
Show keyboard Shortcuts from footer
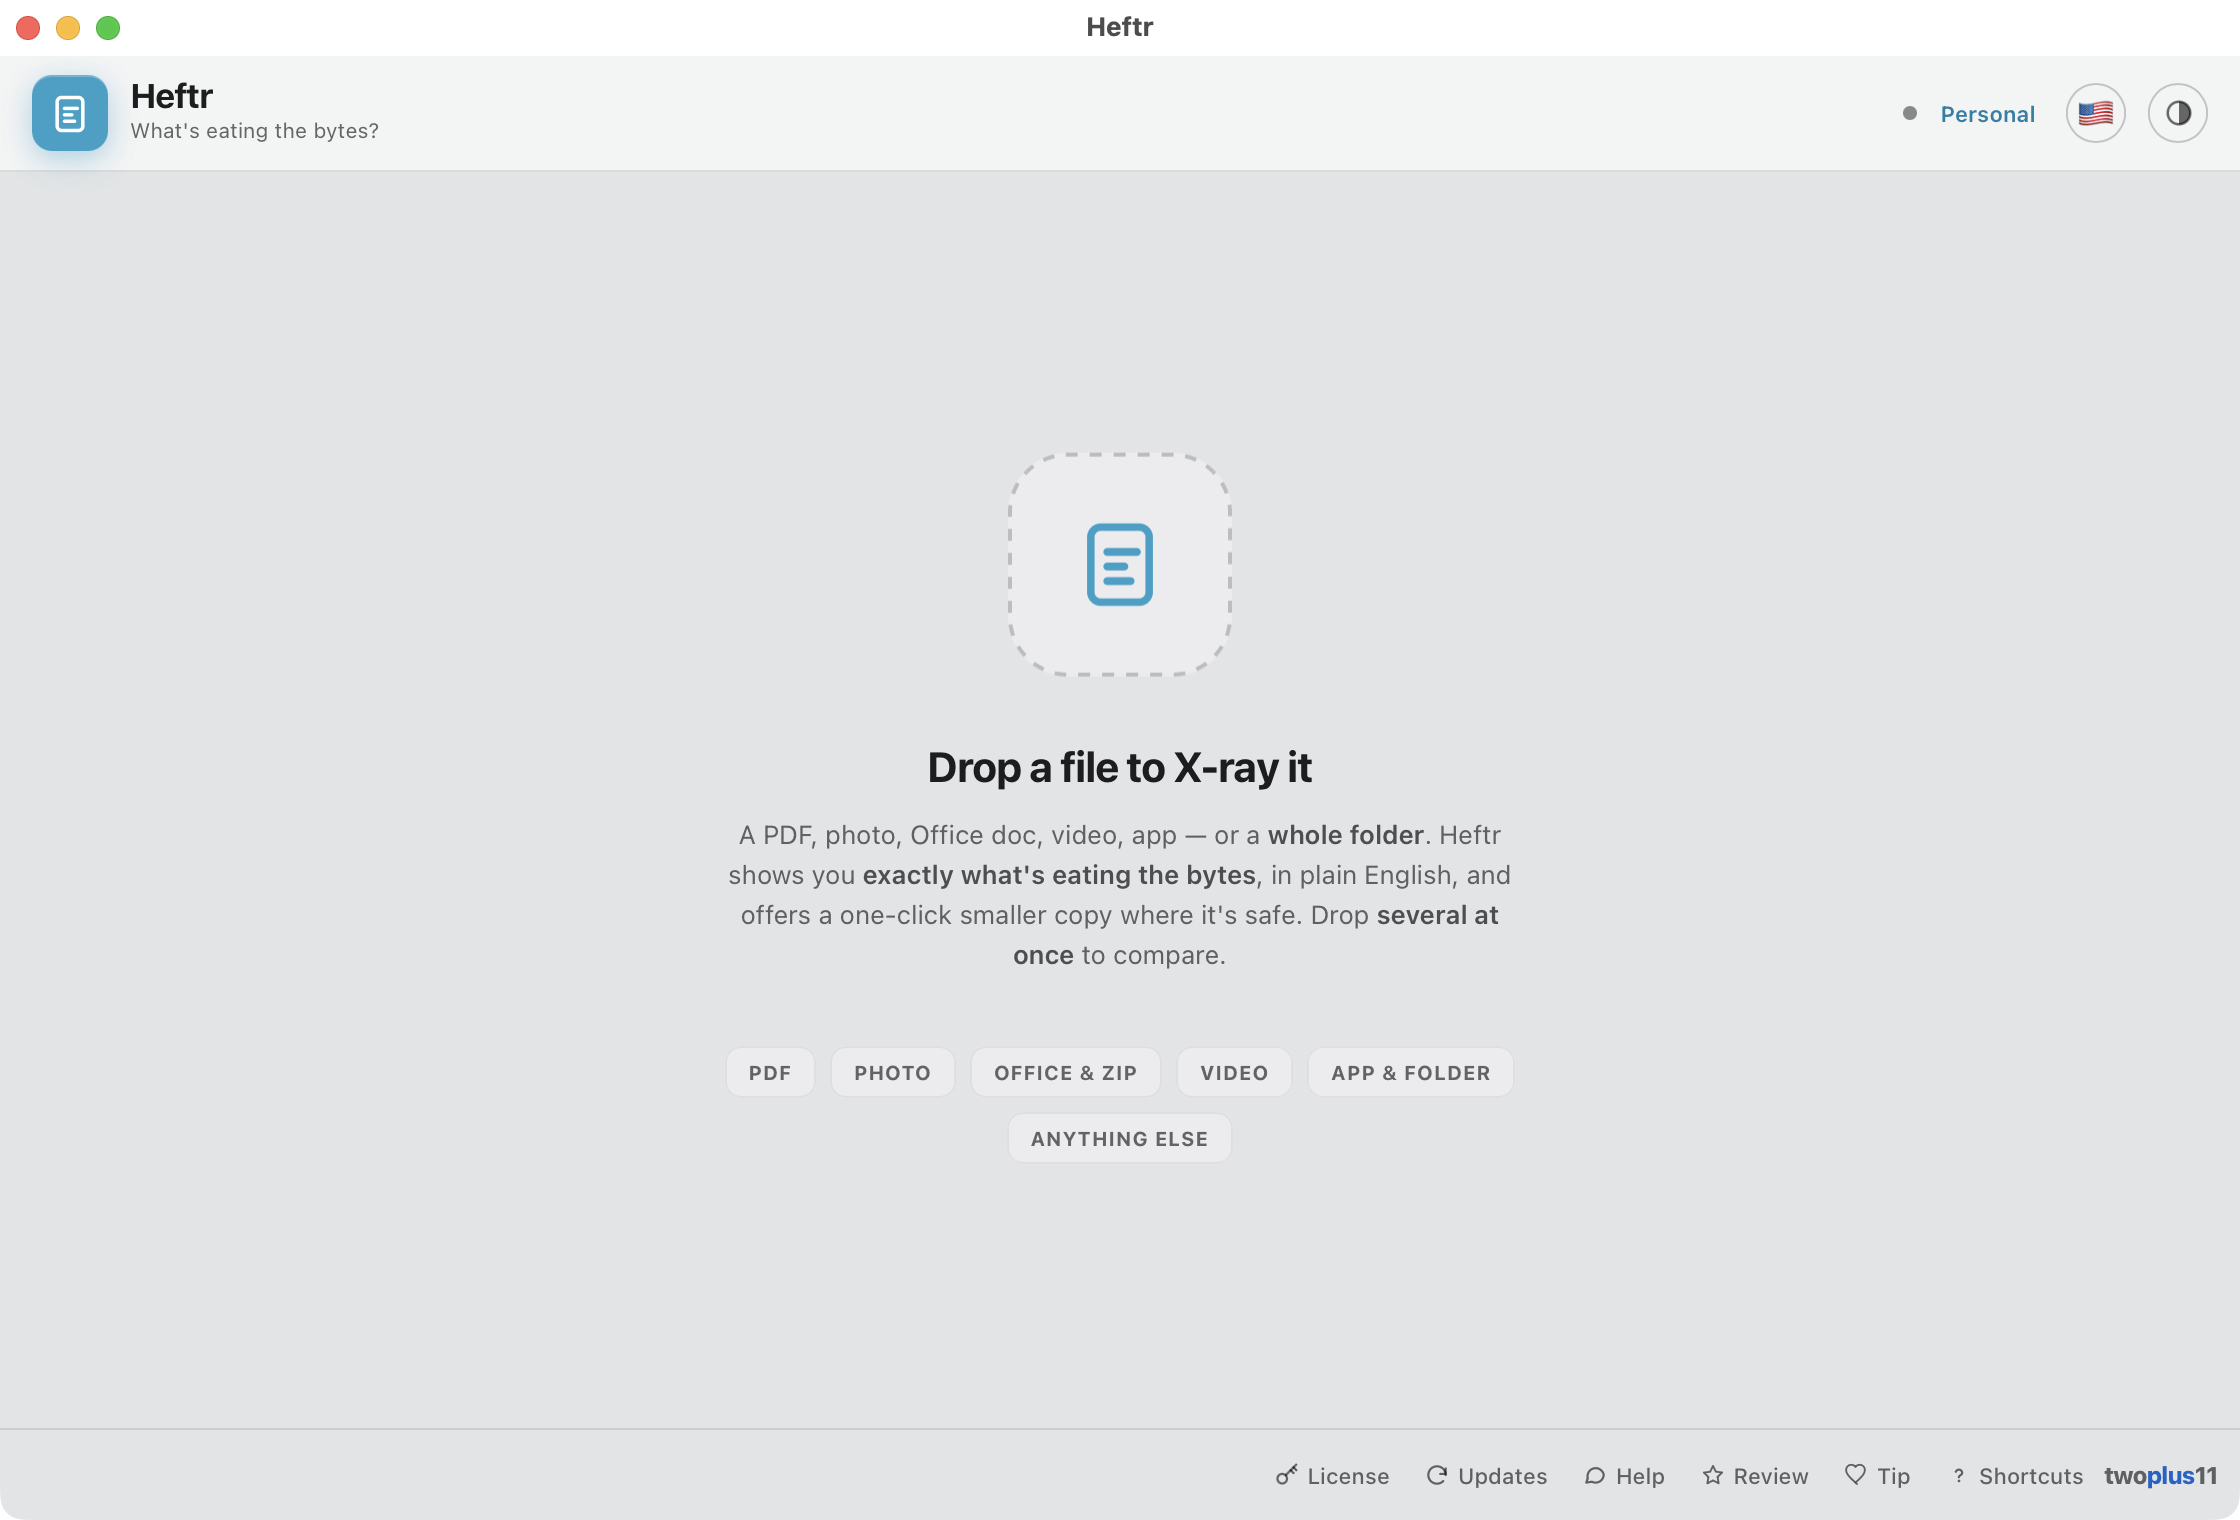tap(2030, 1476)
